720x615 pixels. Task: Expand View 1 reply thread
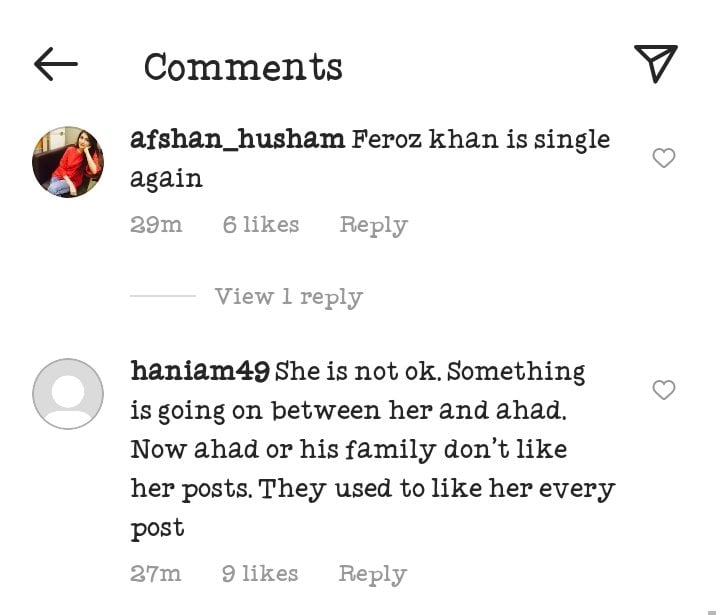coord(288,297)
